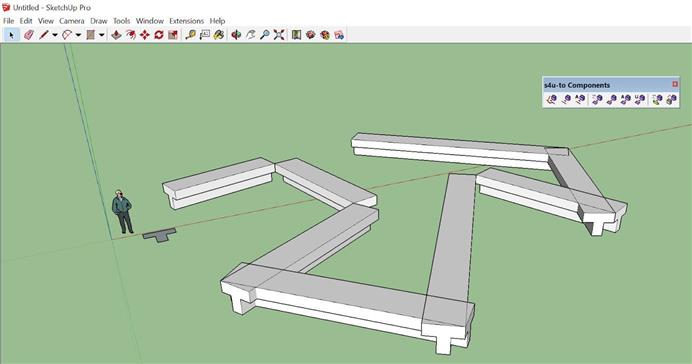Click the s4u line-to-component icon without letter
692x364 pixels.
tap(566, 100)
